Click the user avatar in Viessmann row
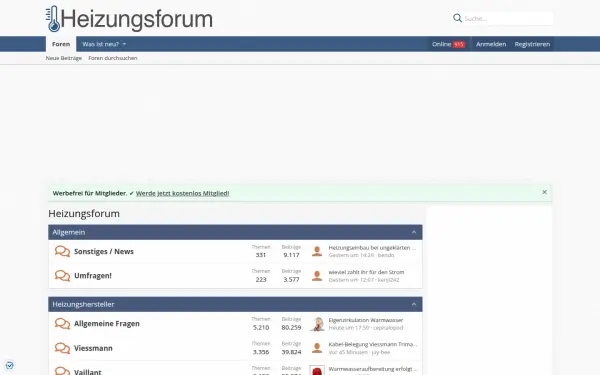600x375 pixels. [317, 348]
